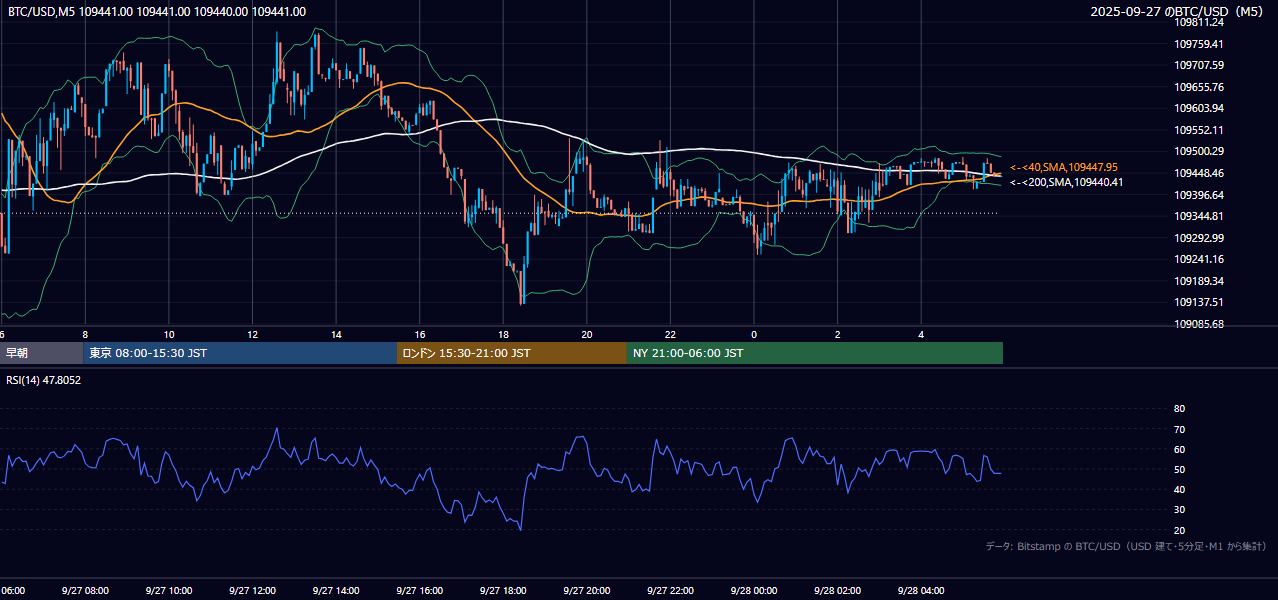
Task: Click price axis label 109396.64
Action: pyautogui.click(x=1199, y=195)
